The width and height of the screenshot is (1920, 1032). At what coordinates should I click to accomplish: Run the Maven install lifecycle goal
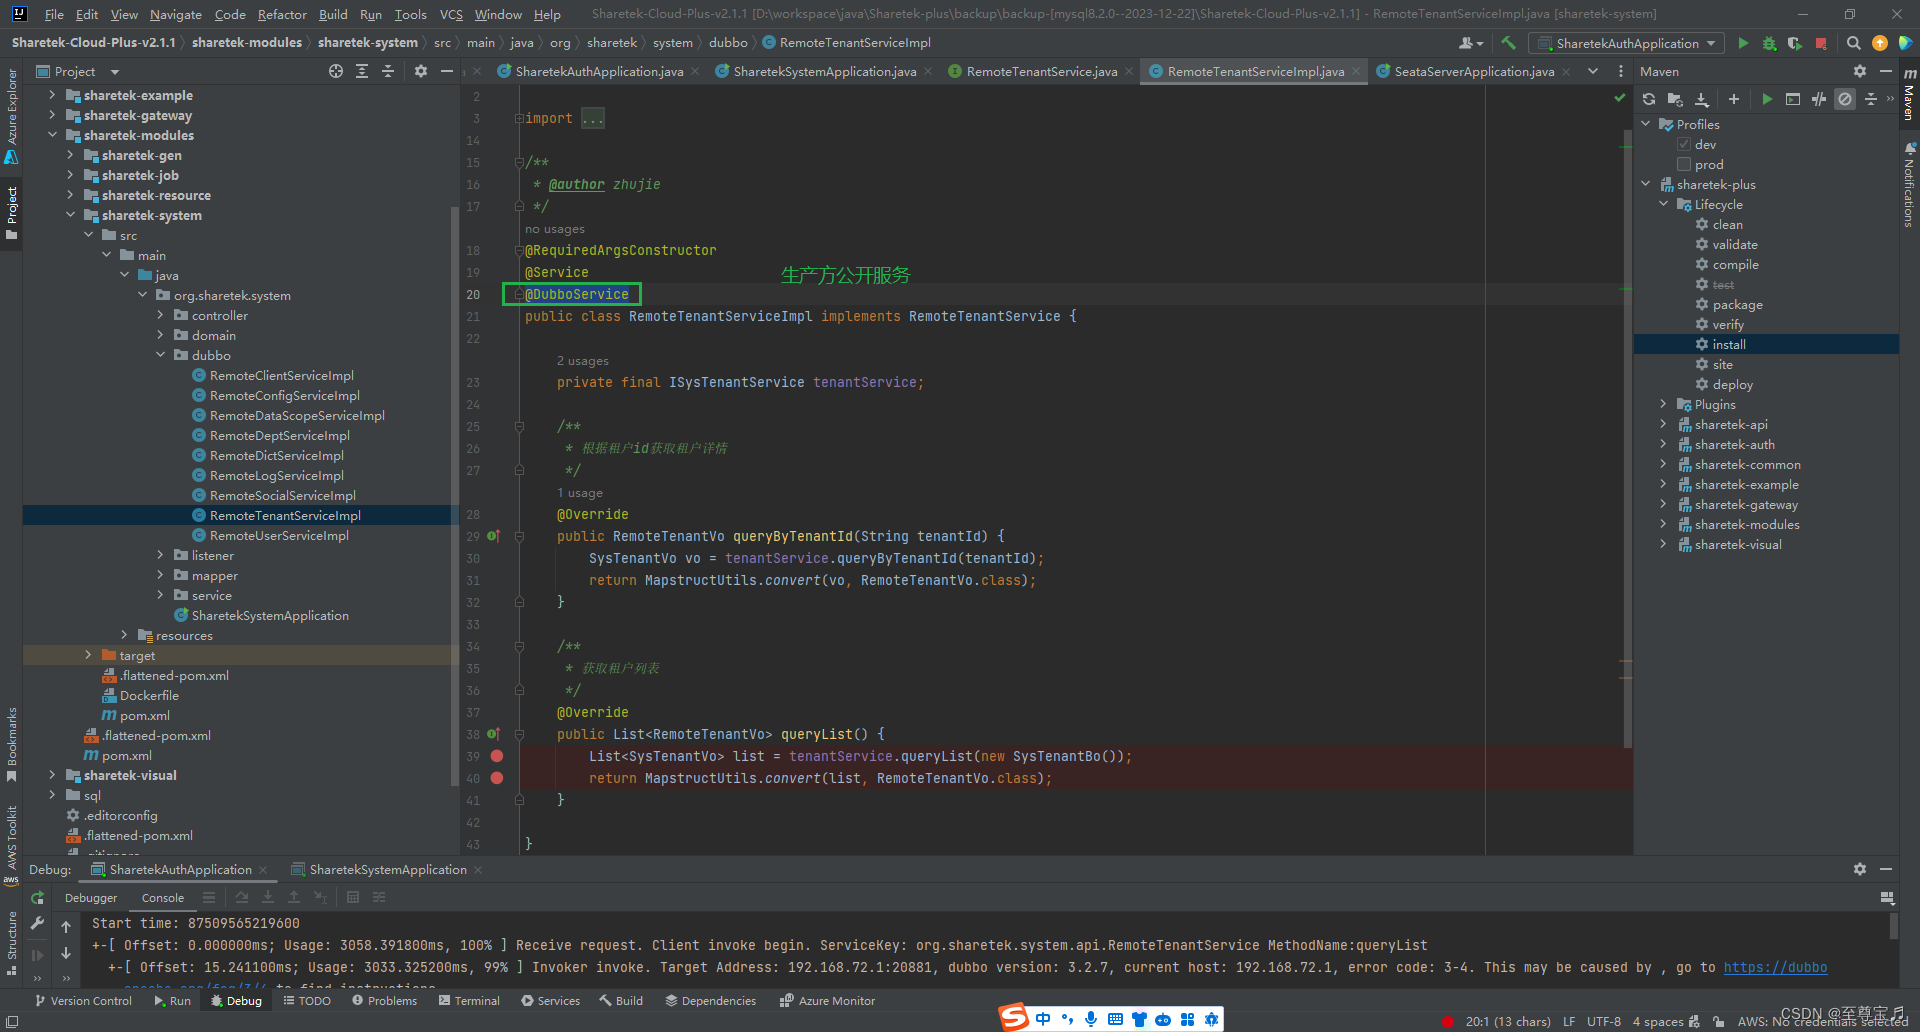click(1728, 344)
